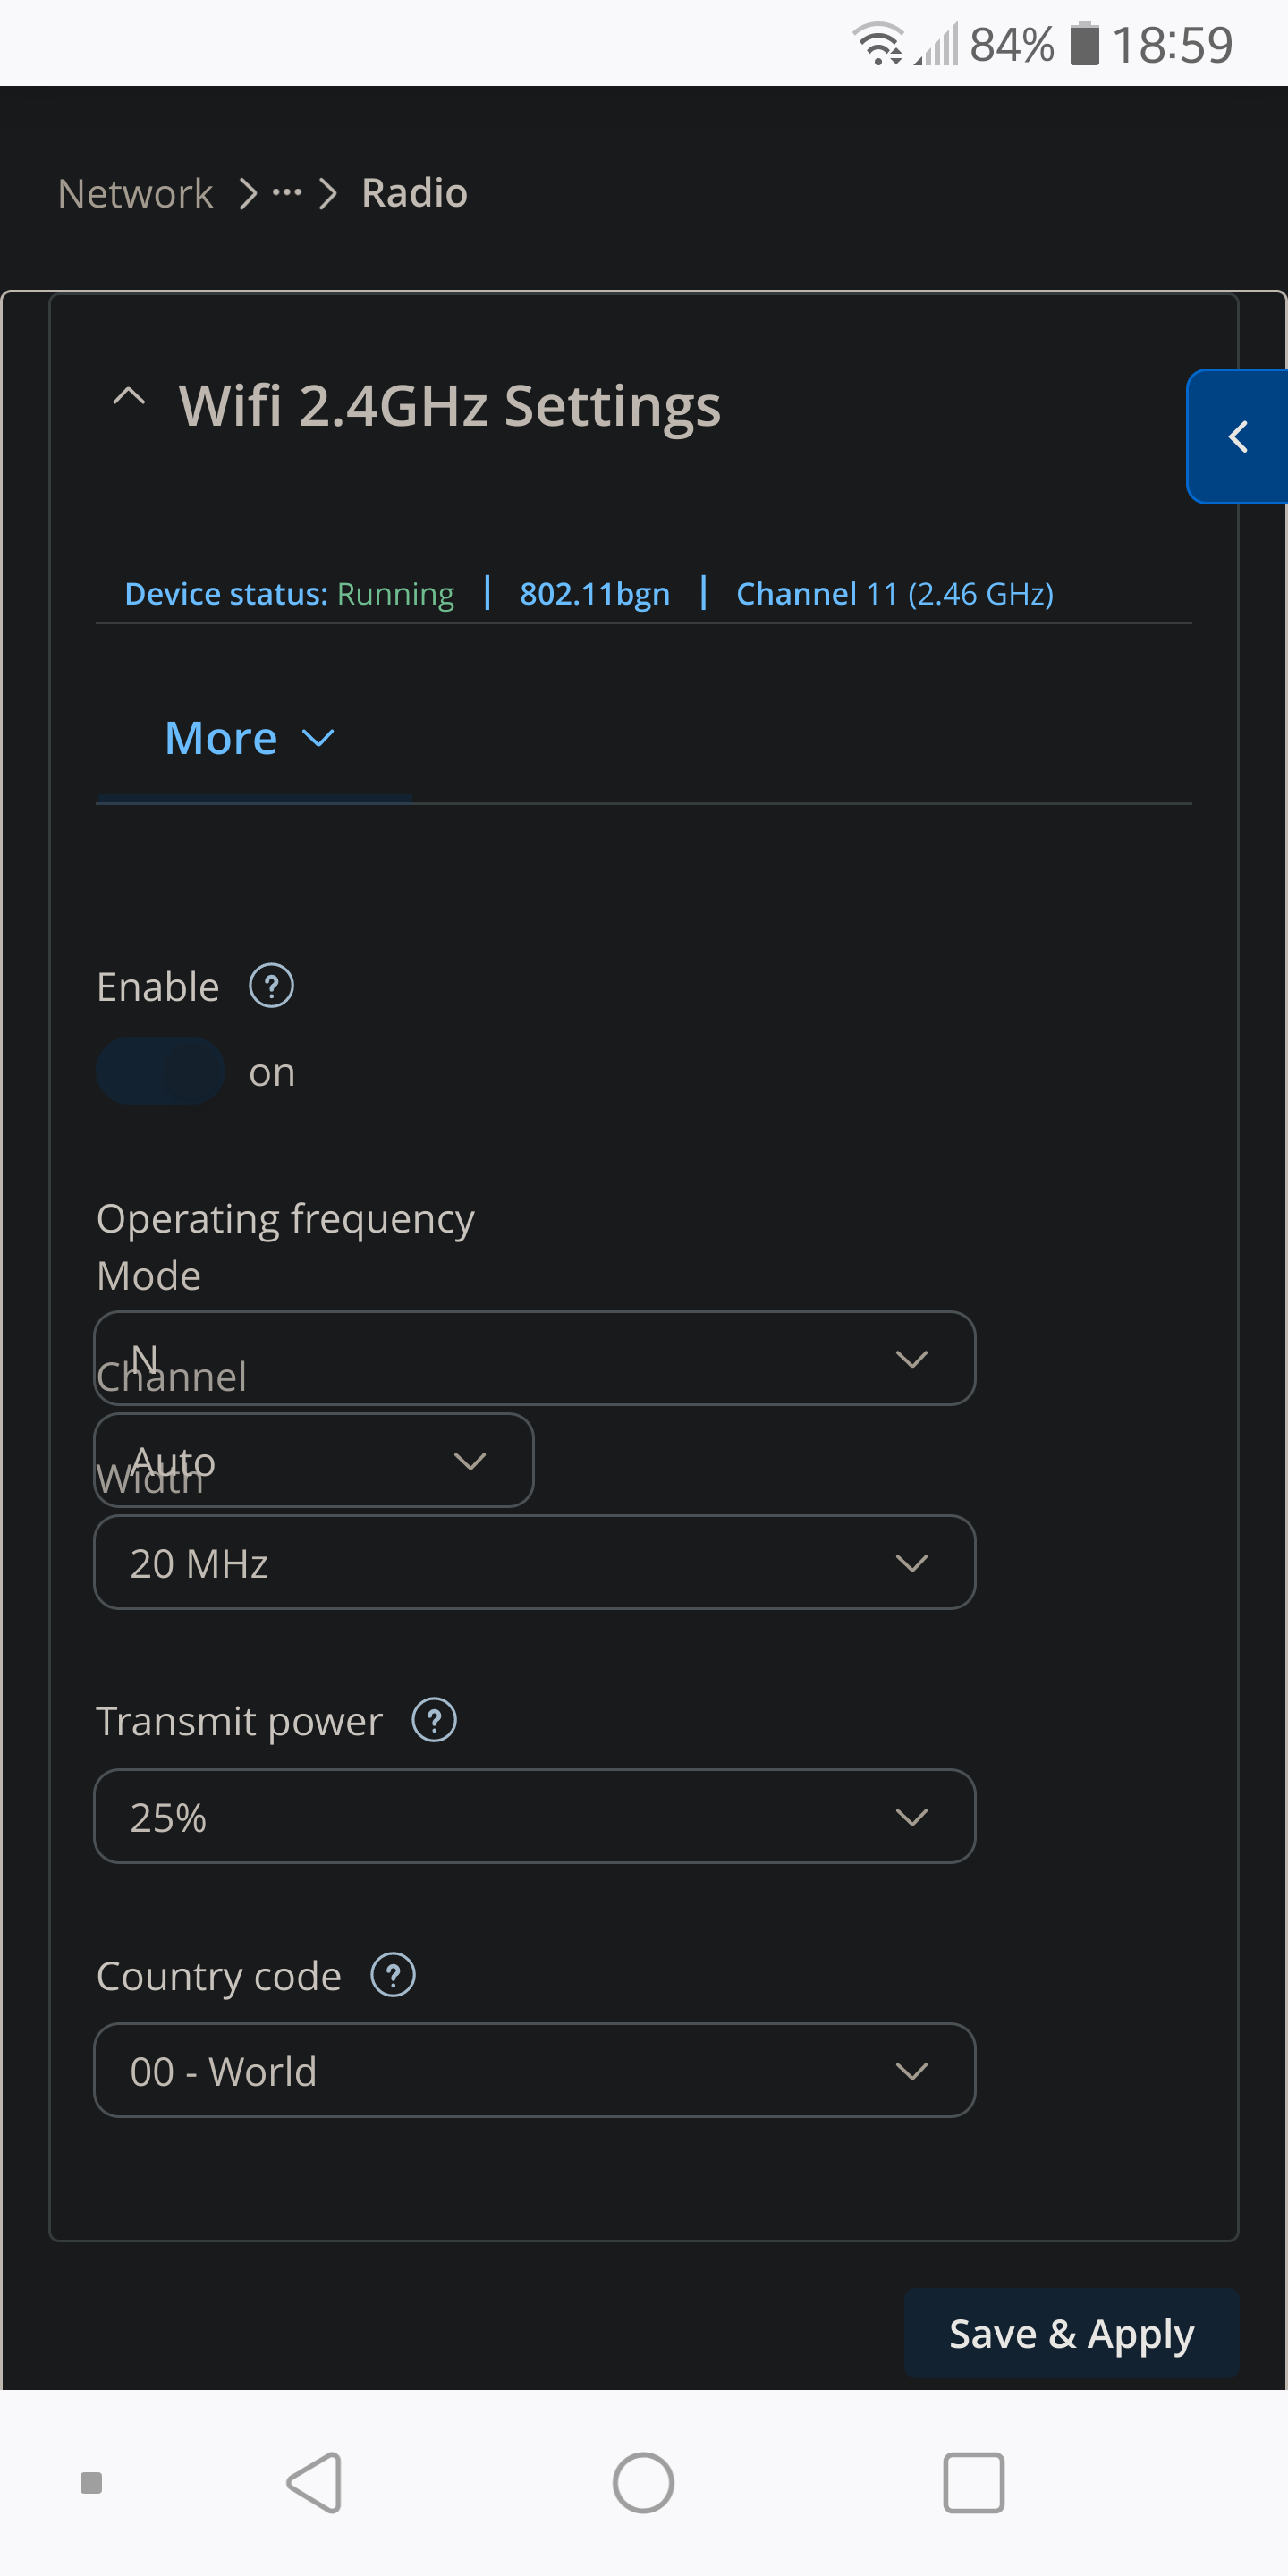Tap the Android recent apps square button
Viewport: 1288px width, 2576px height.
[x=973, y=2482]
